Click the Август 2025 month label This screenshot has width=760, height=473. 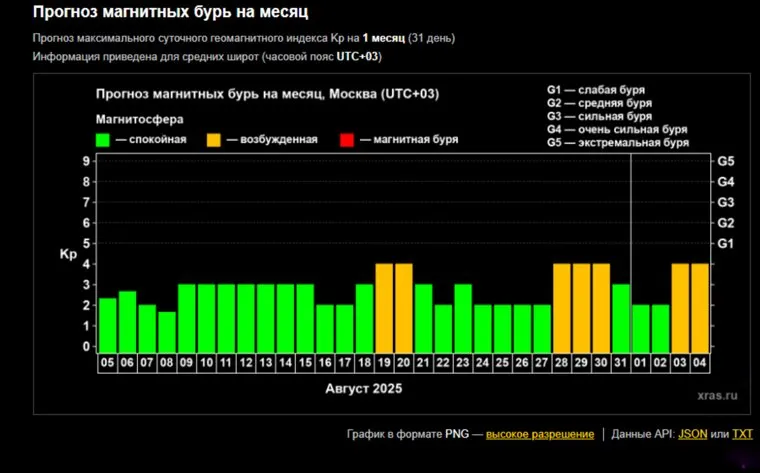[365, 386]
